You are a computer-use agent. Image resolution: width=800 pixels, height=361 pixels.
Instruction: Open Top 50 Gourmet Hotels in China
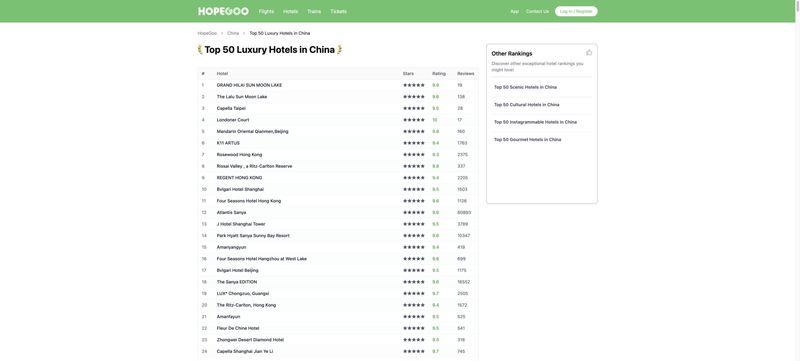tap(528, 139)
